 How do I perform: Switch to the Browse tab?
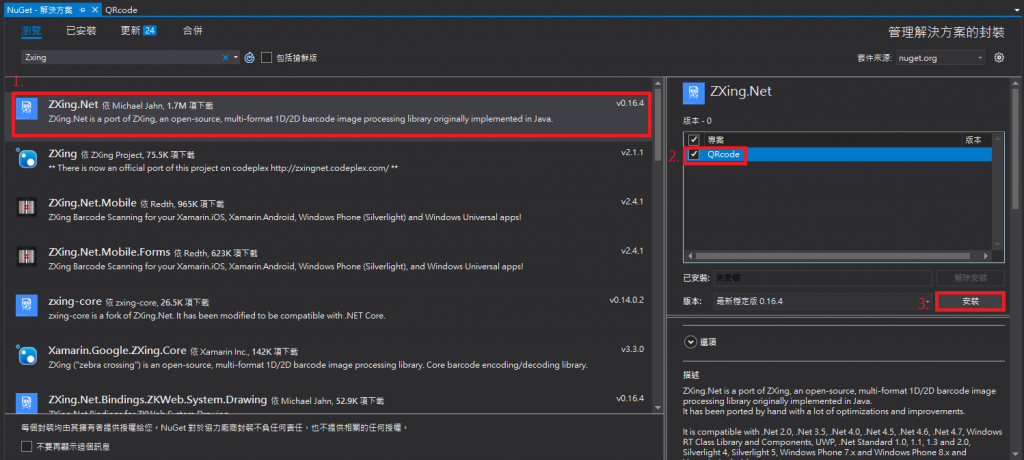coord(32,31)
